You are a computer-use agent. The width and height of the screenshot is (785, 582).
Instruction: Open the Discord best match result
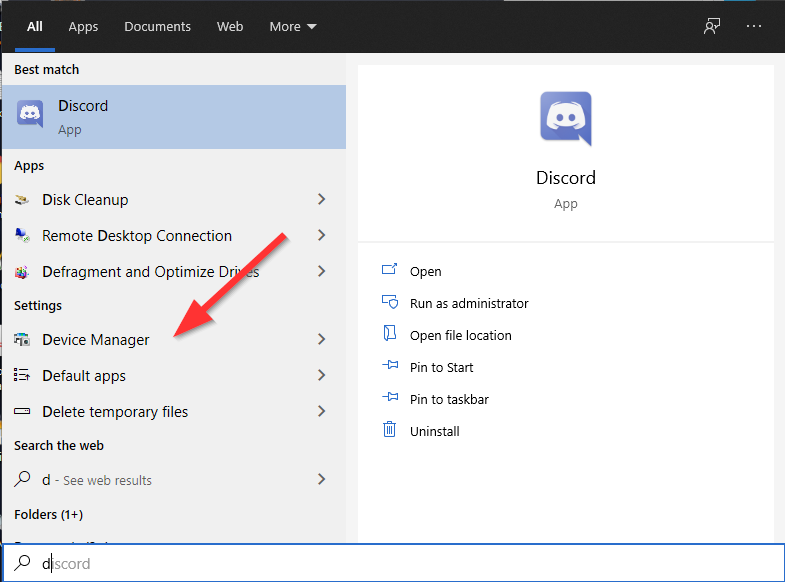pyautogui.click(x=174, y=117)
